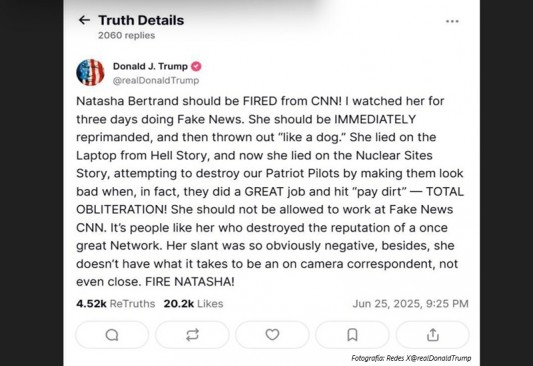Click the reply speech bubble button
This screenshot has width=533, height=366.
pyautogui.click(x=112, y=335)
